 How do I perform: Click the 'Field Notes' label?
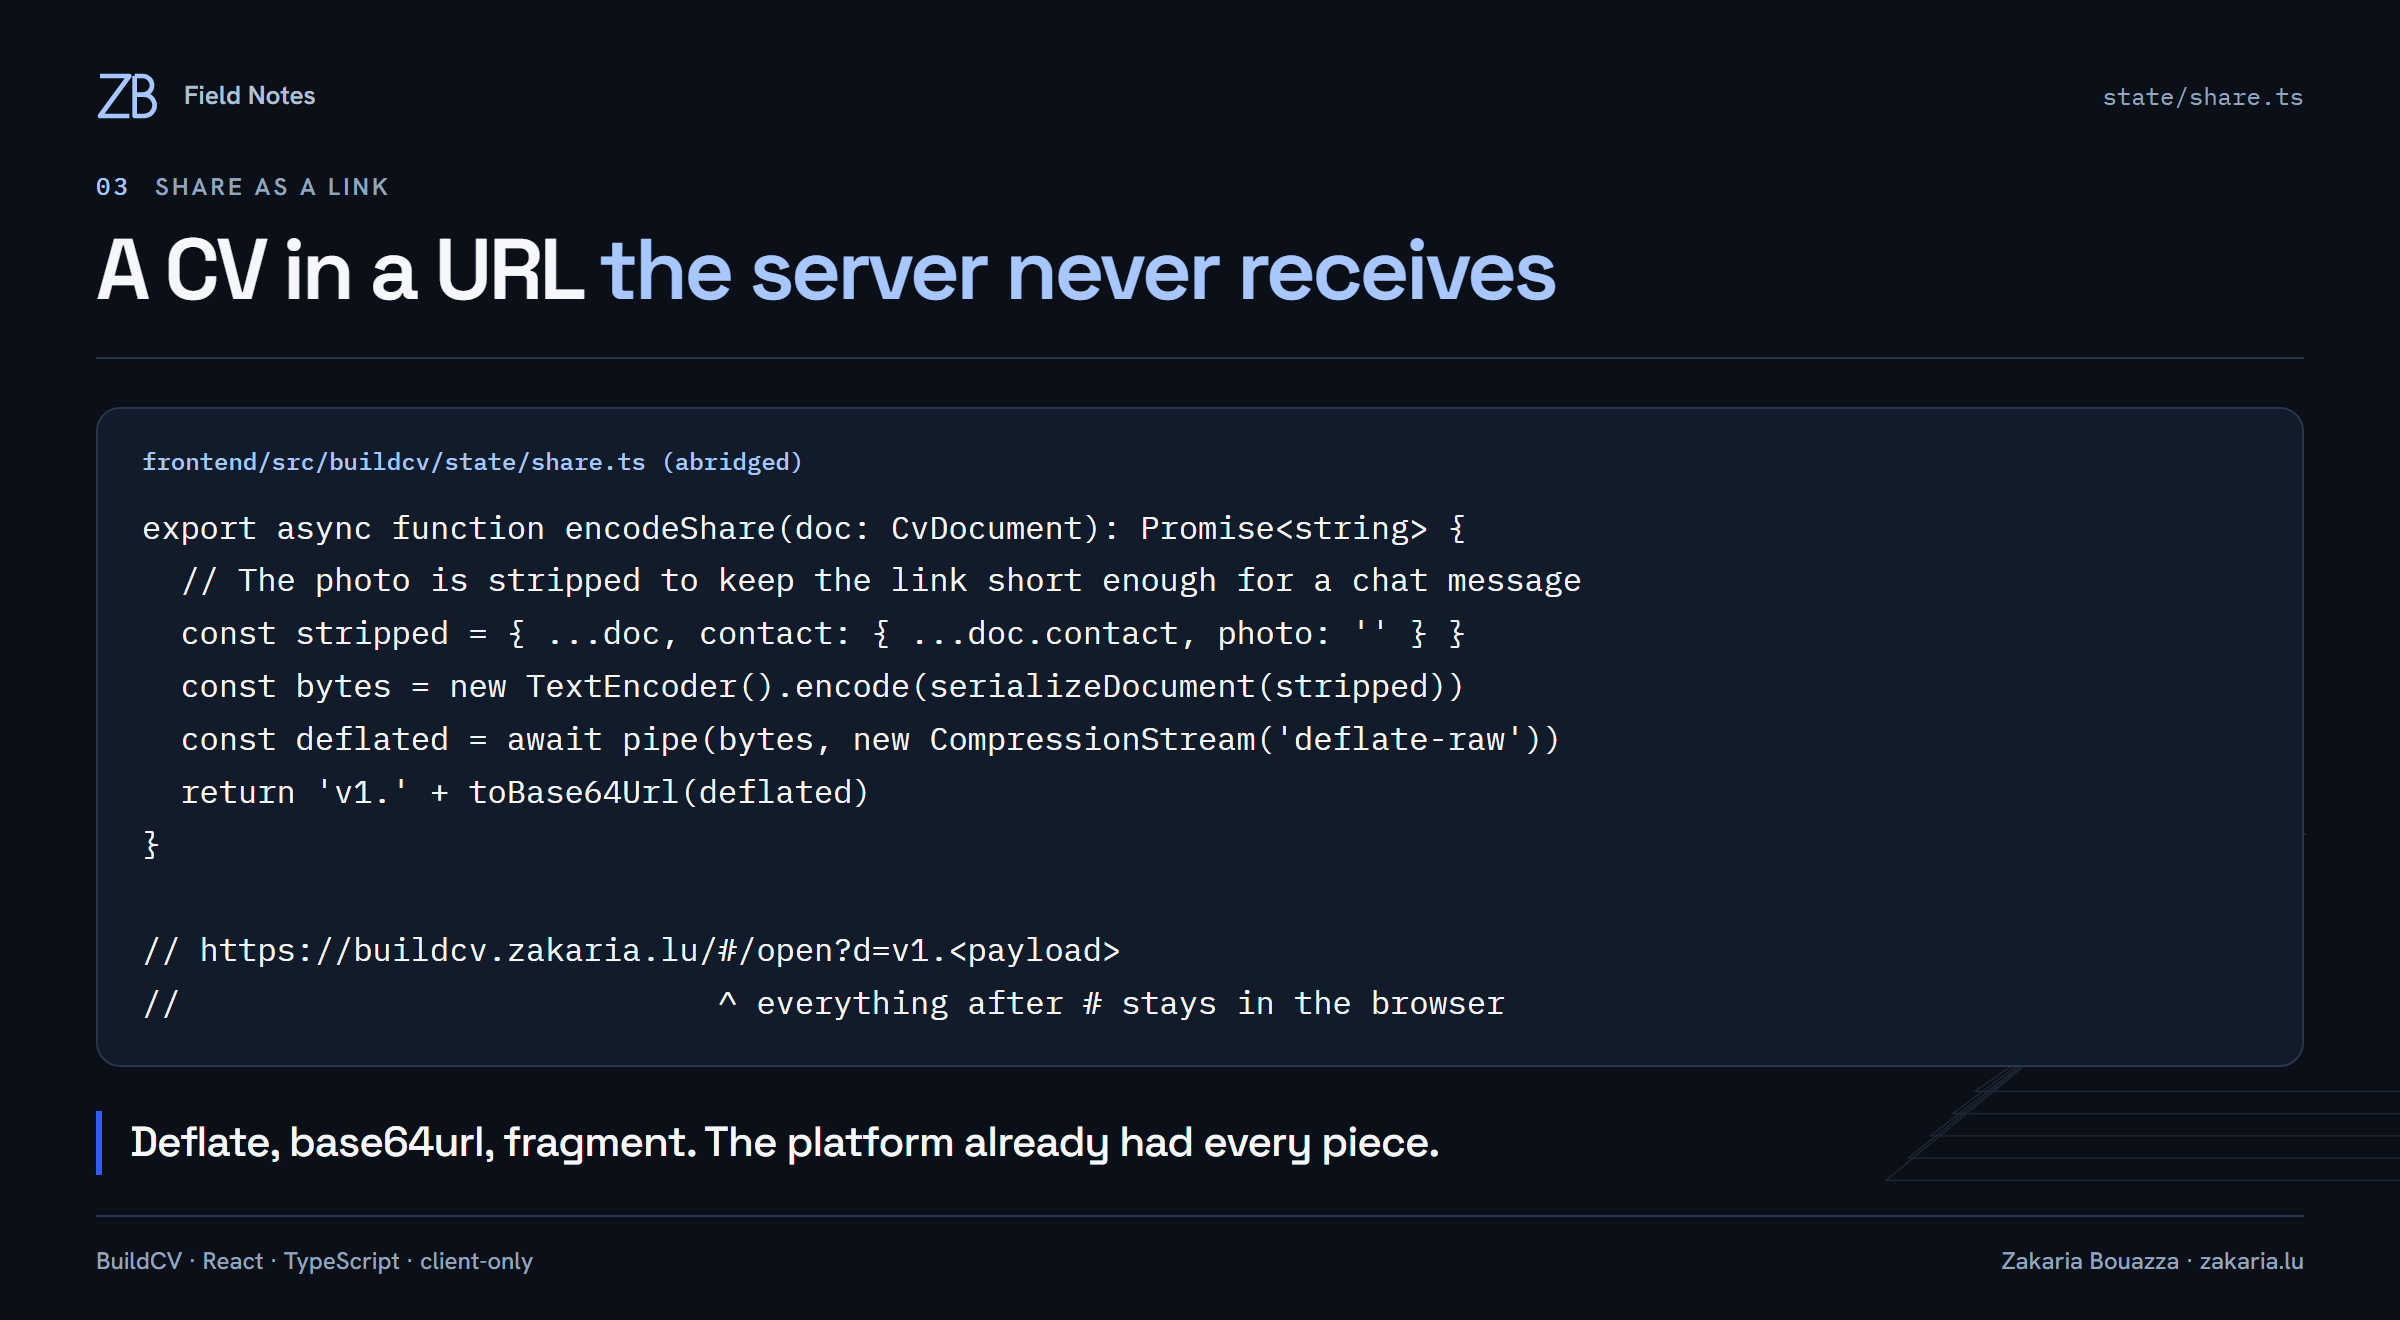point(249,96)
